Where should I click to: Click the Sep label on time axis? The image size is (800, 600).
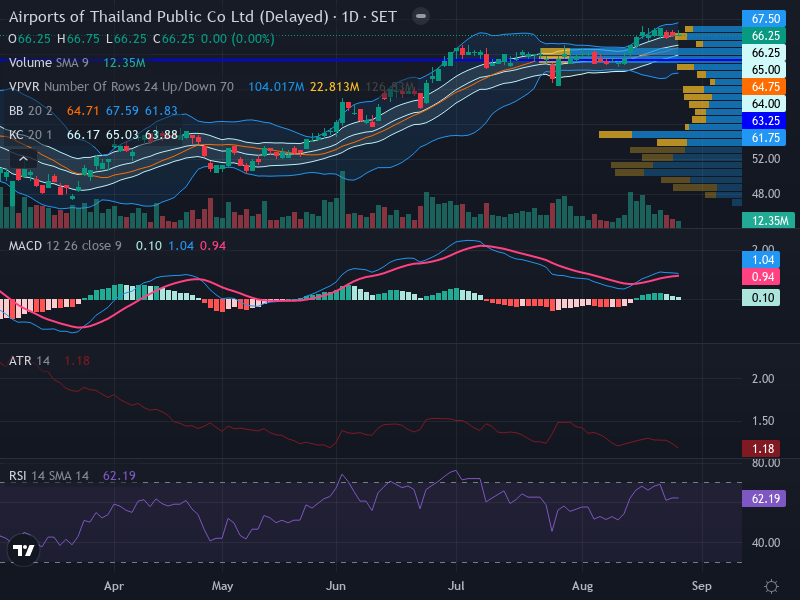[702, 586]
